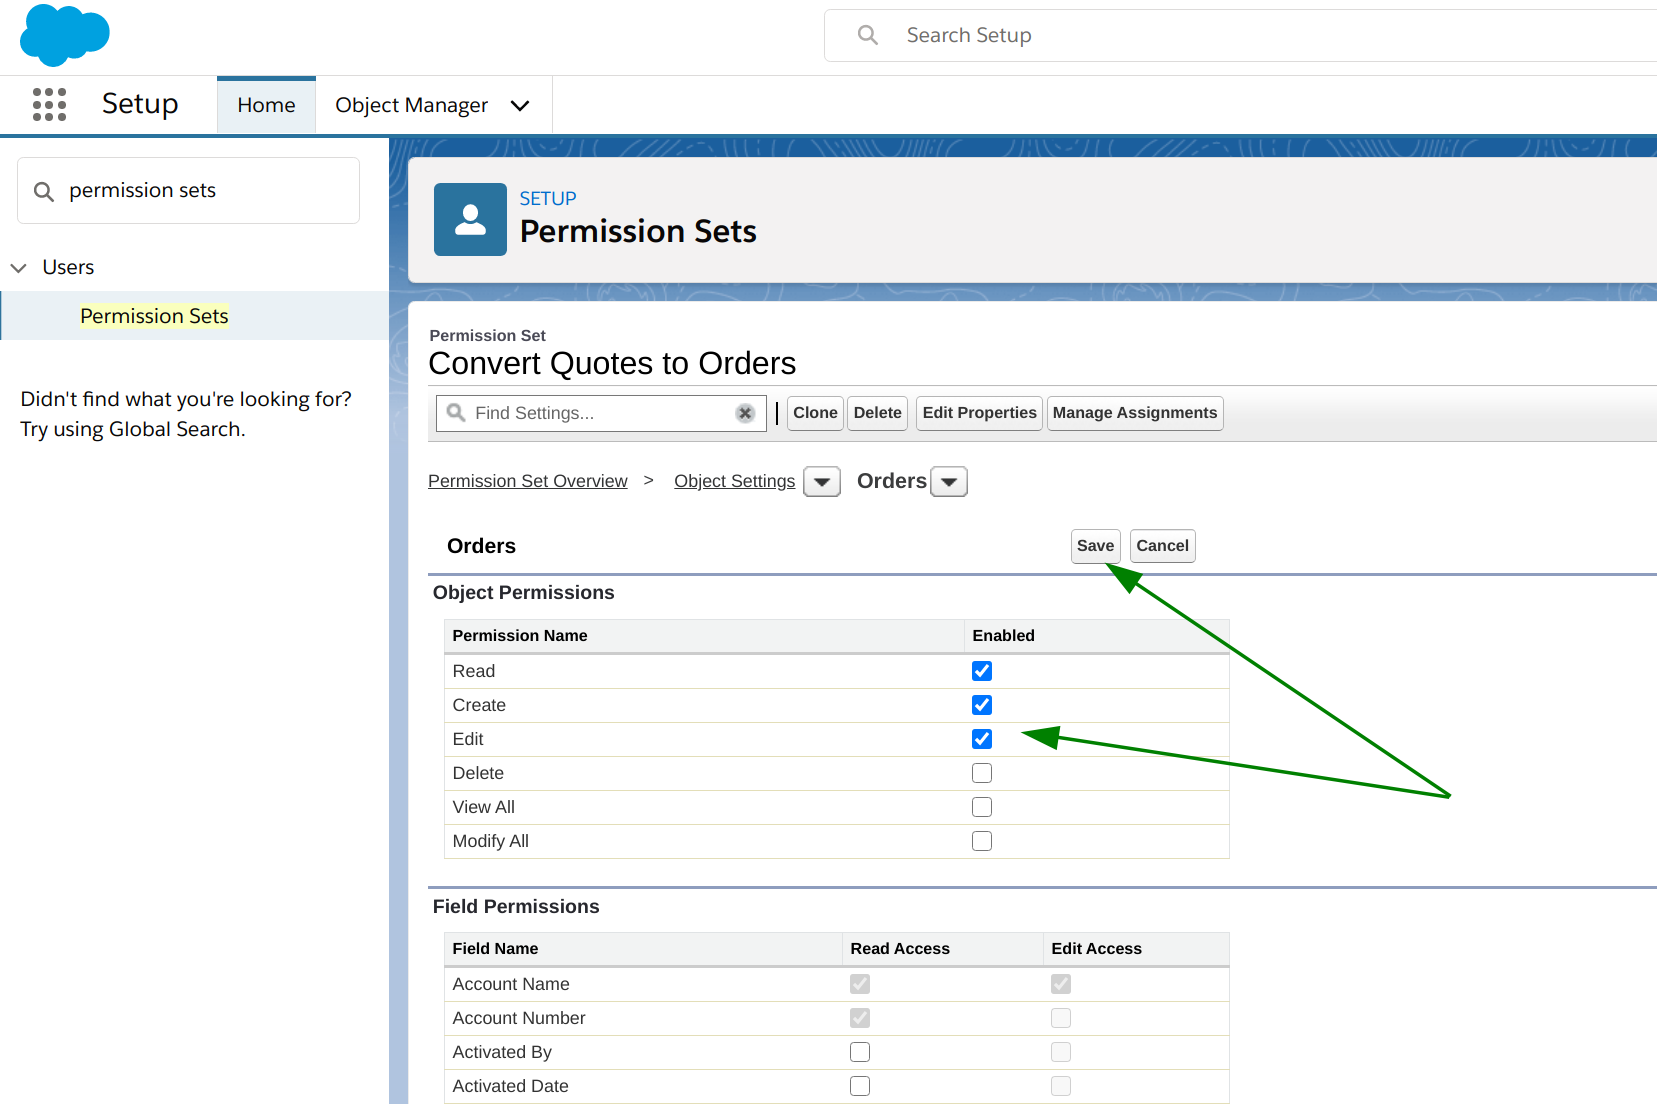This screenshot has width=1657, height=1104.
Task: Focus the Search Setup input field
Action: coord(1240,35)
